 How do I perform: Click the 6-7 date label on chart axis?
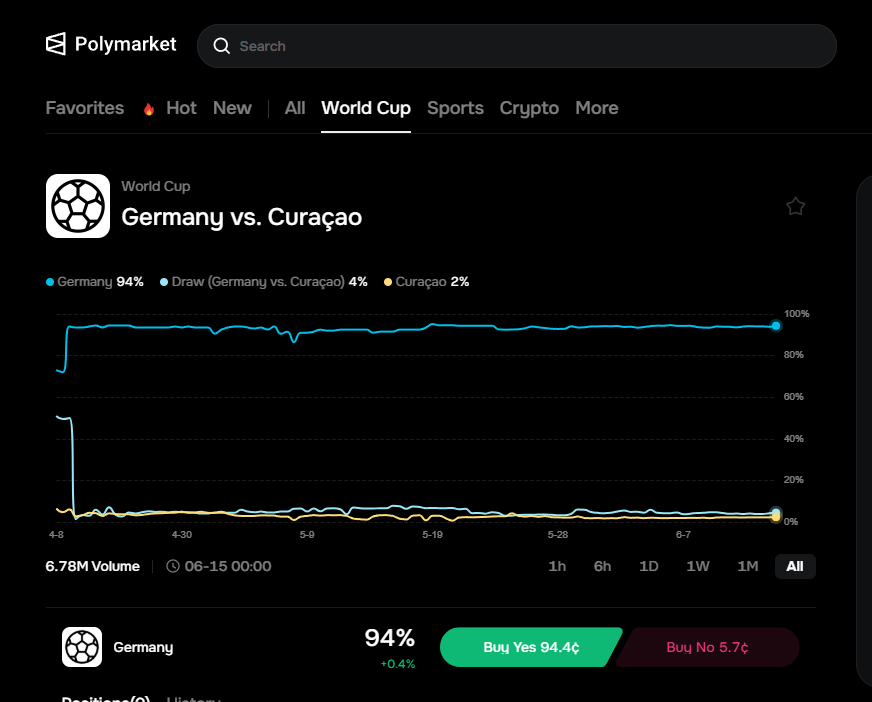point(683,535)
